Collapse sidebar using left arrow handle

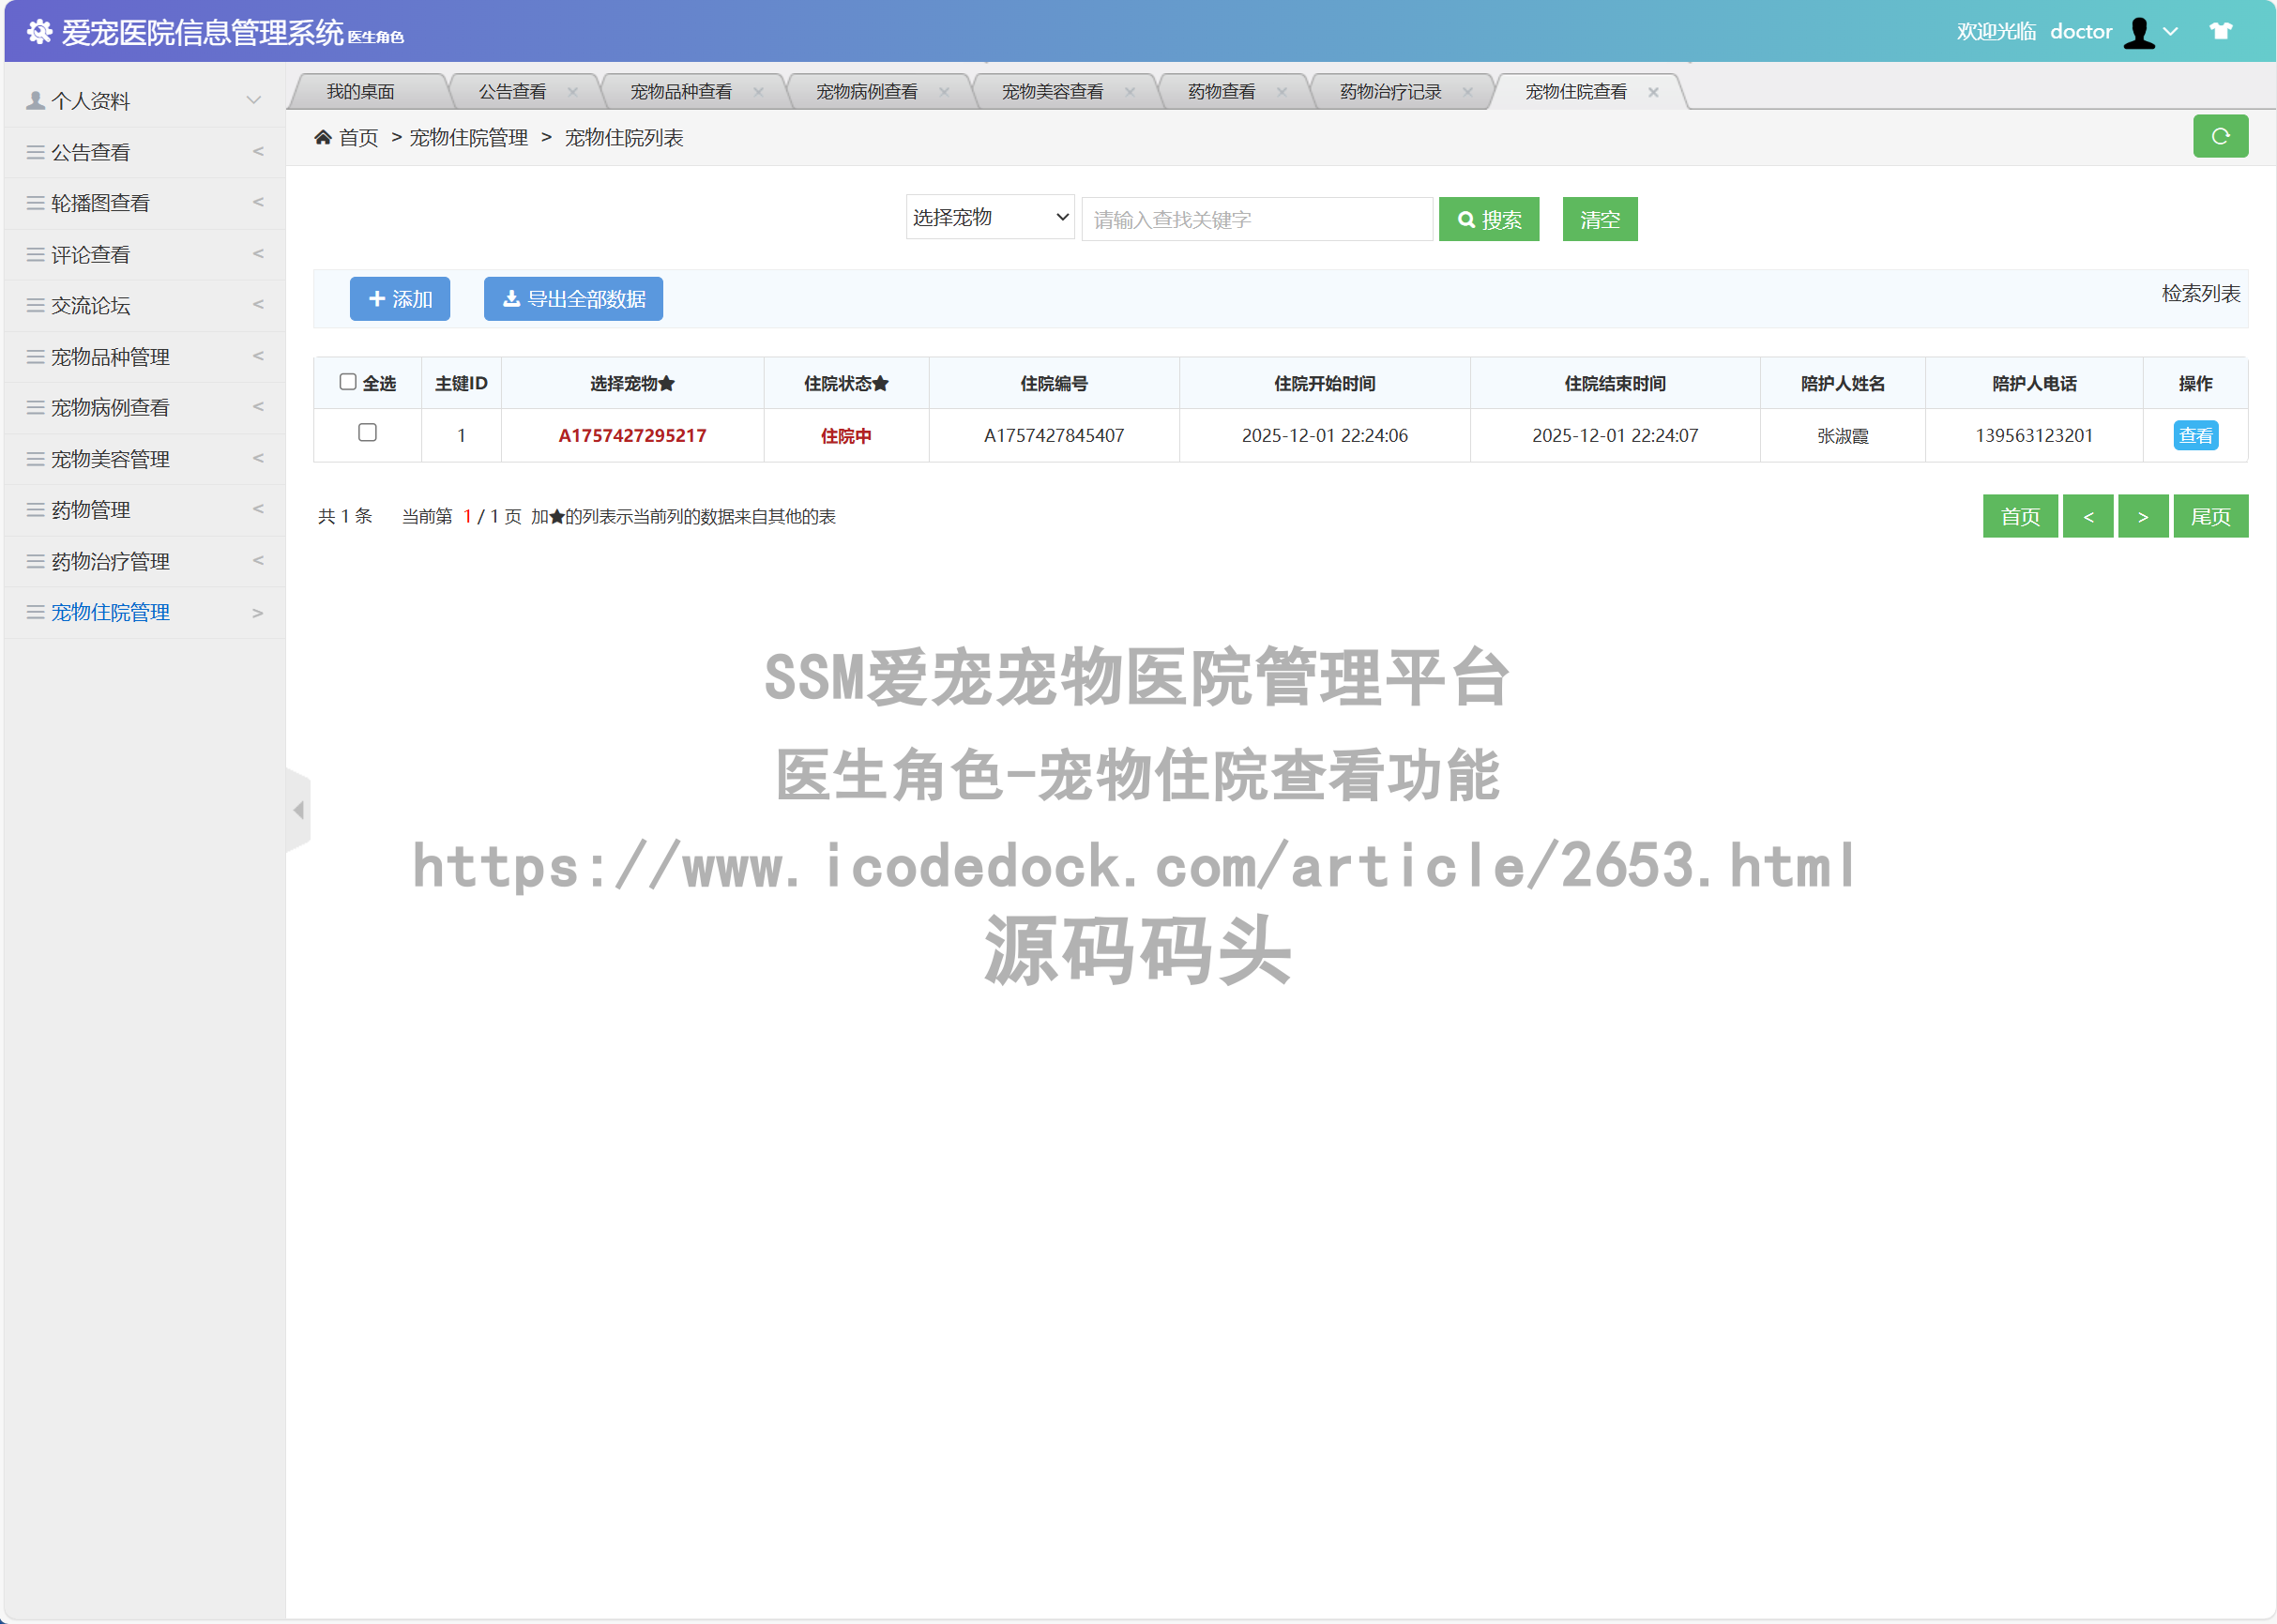pos(298,810)
